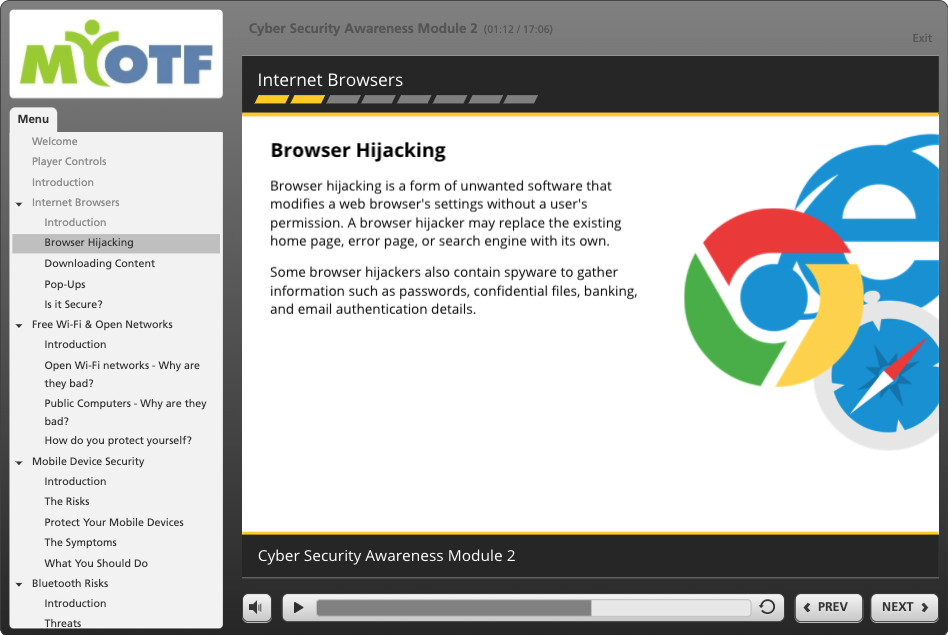
Task: Open the Welcome menu item
Action: pos(54,141)
